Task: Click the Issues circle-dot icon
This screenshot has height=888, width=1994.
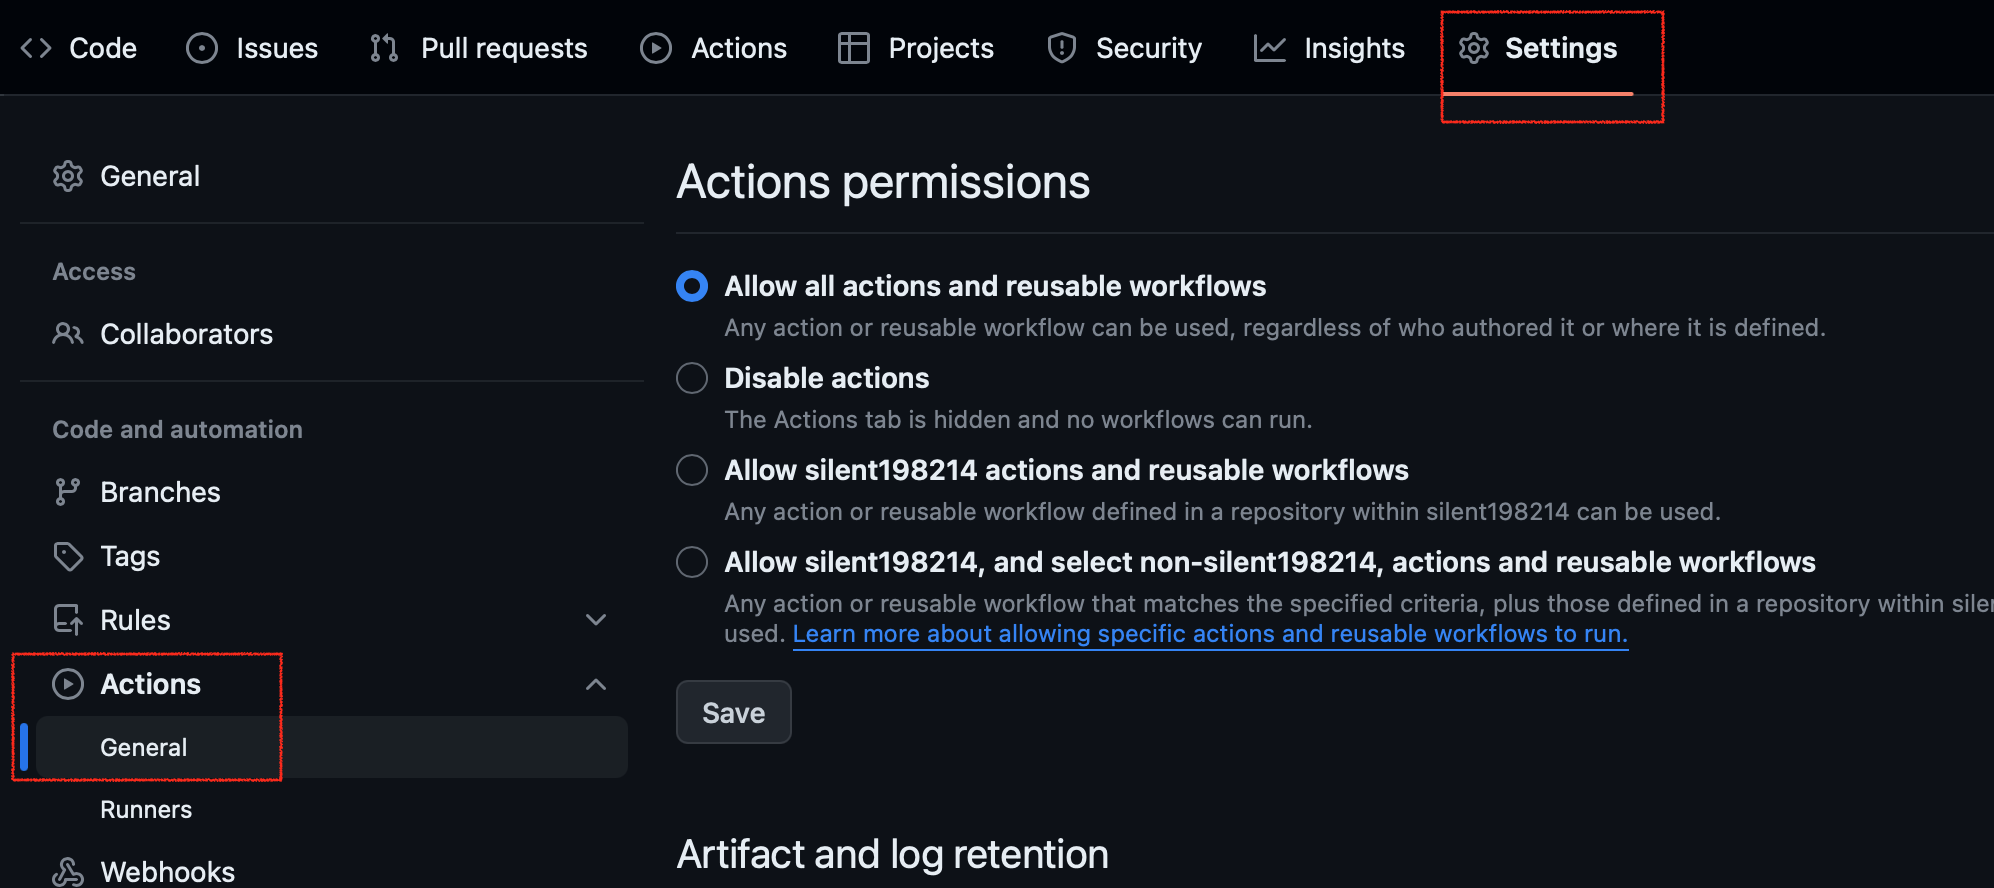Action: tap(202, 48)
